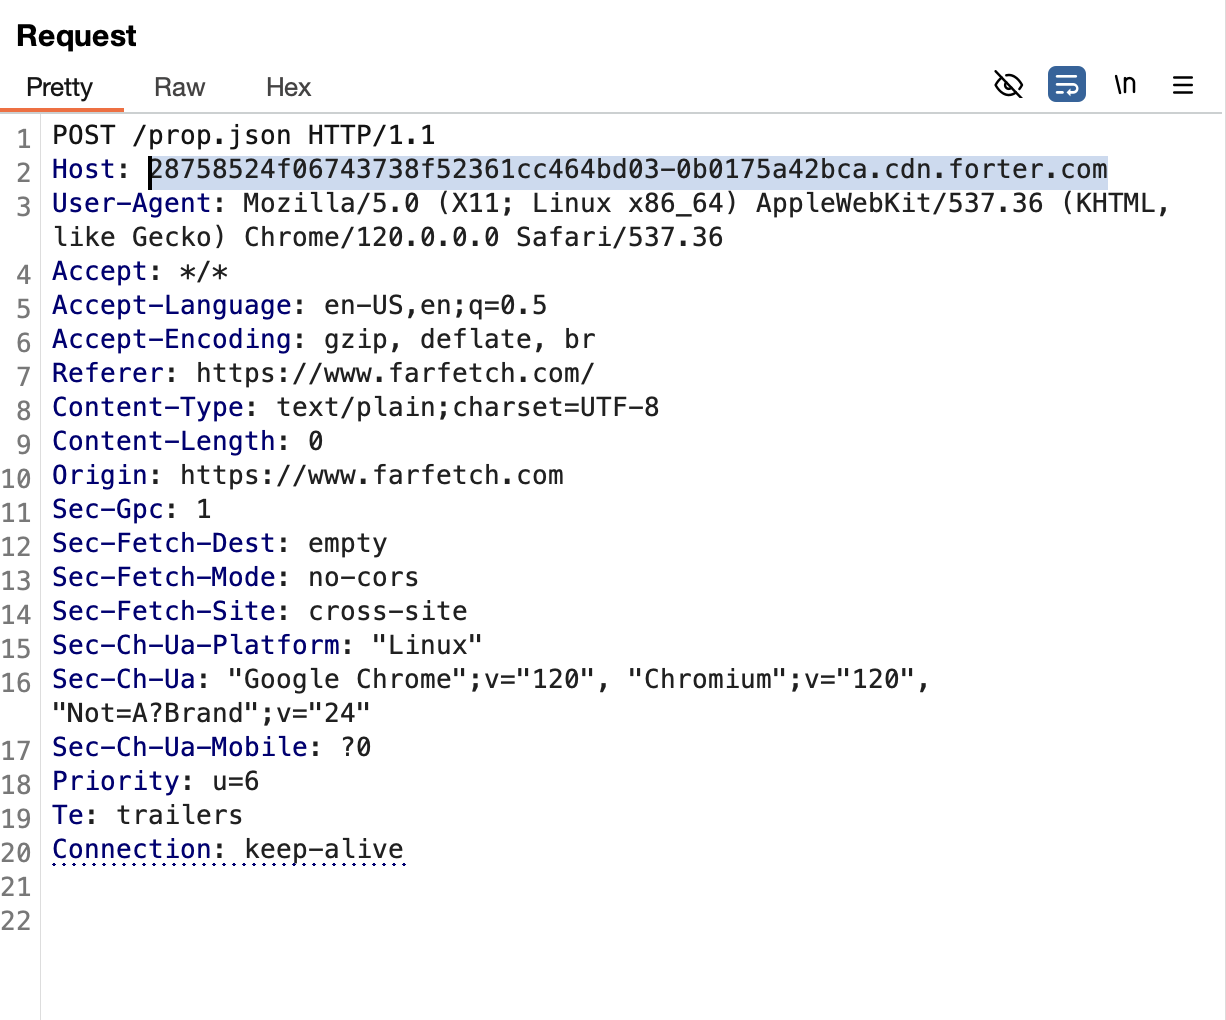Image resolution: width=1226 pixels, height=1020 pixels.
Task: Click the POST /prop.json request line
Action: [243, 135]
